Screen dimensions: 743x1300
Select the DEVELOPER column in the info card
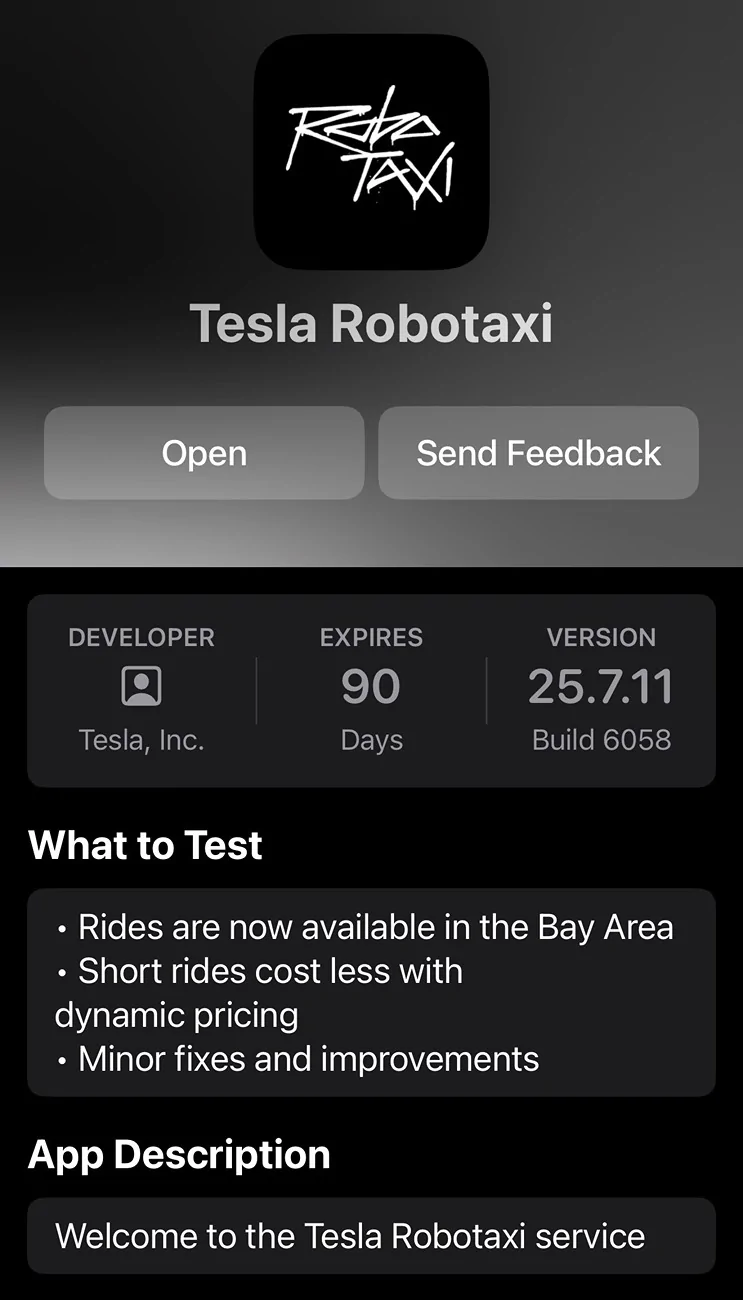point(141,688)
